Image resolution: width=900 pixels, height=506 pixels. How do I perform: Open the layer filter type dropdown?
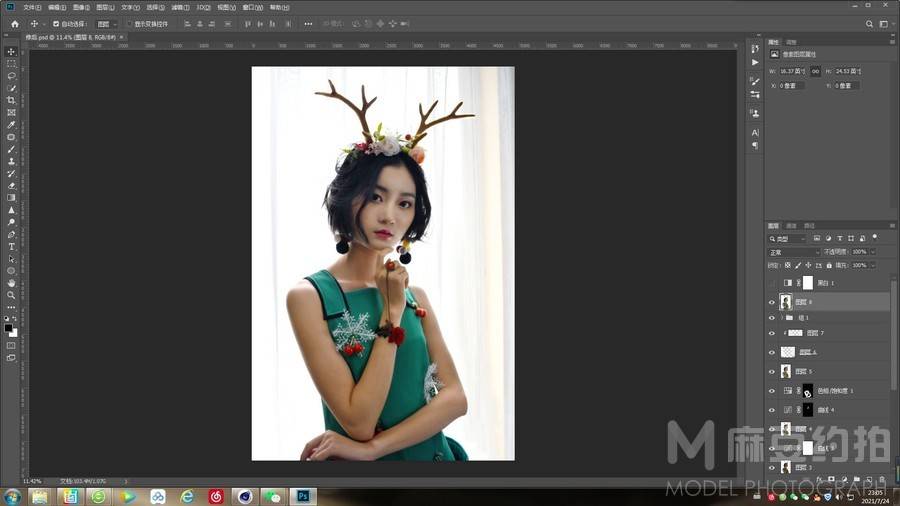tap(787, 239)
